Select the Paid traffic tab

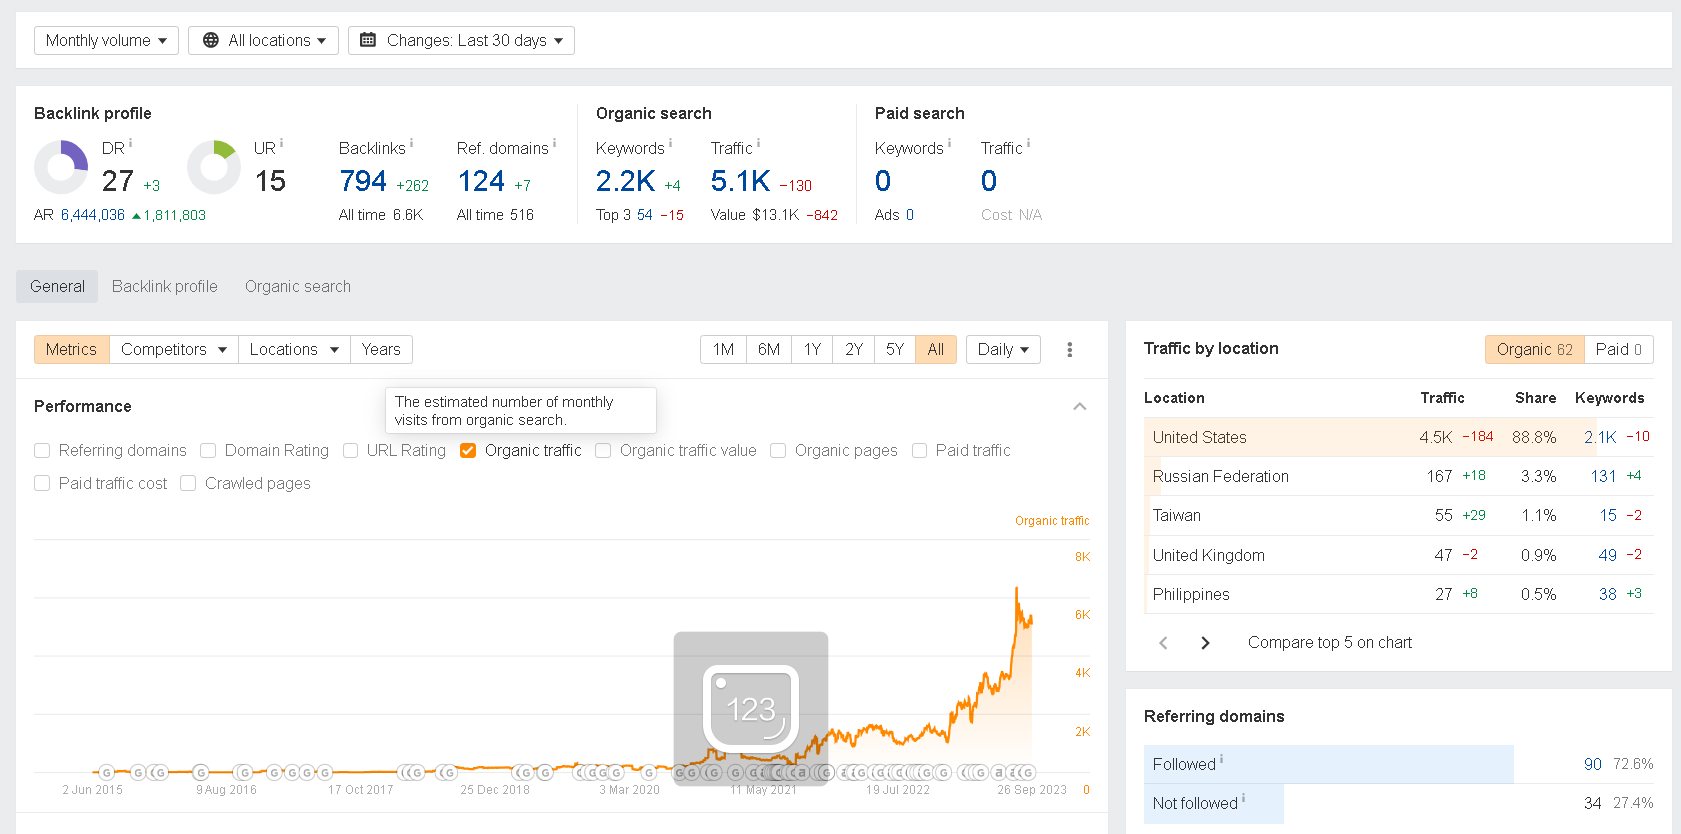[x=1618, y=349]
